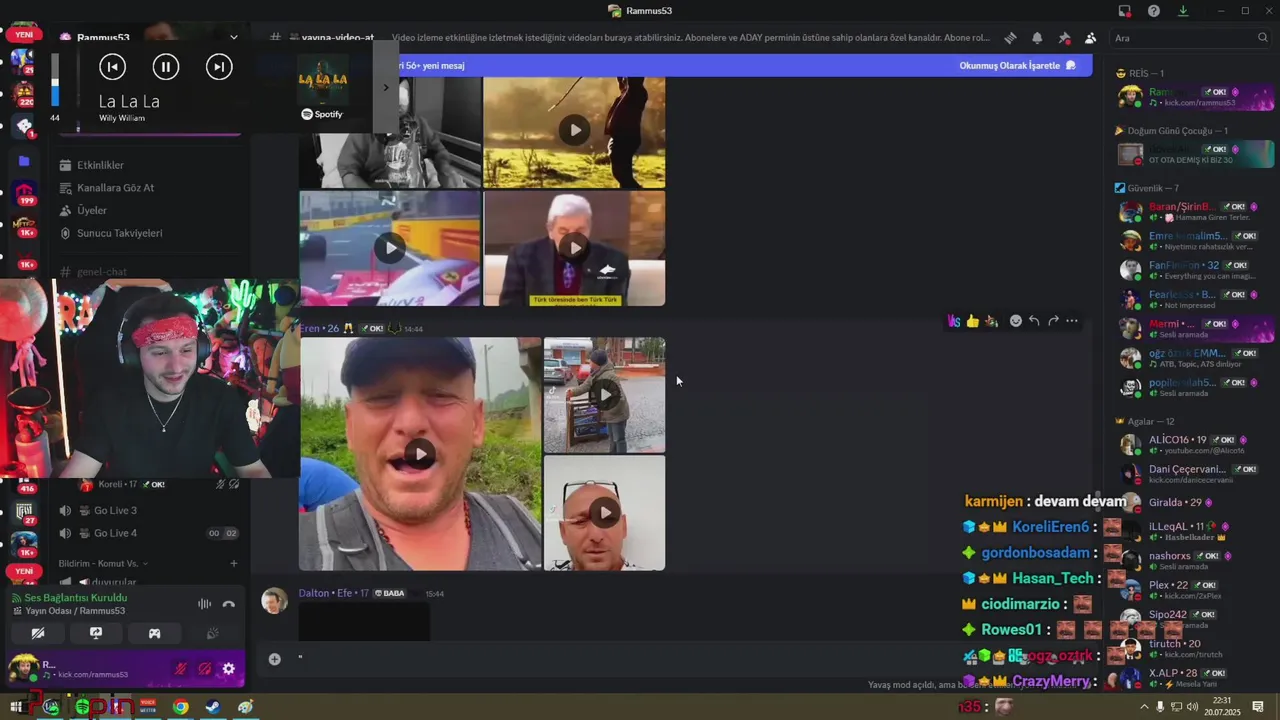Click Okunmuş Olarak İşaretle button

click(1018, 65)
